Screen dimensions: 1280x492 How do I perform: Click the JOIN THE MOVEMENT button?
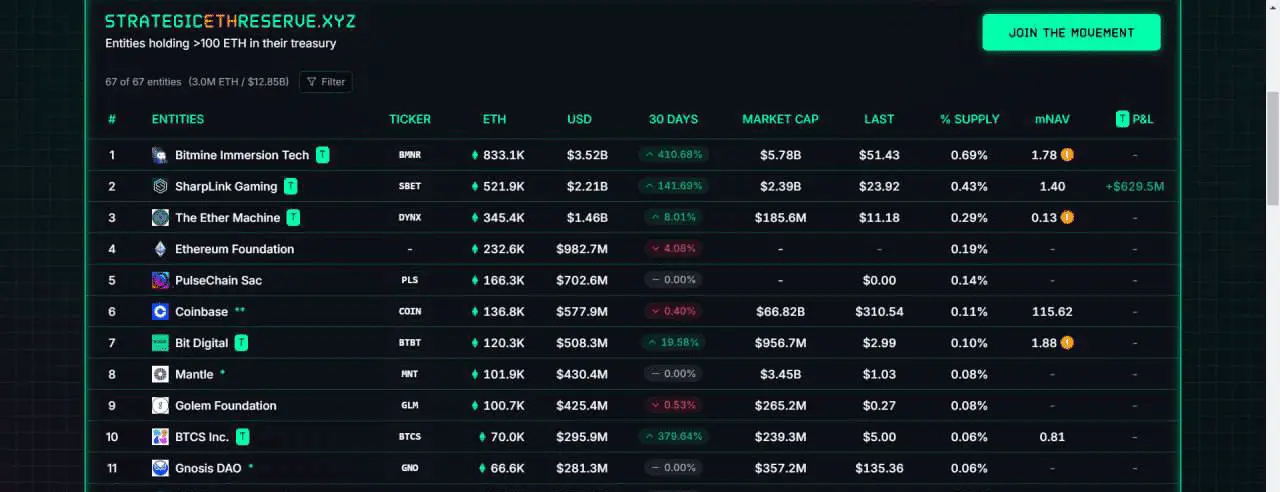coord(1071,32)
